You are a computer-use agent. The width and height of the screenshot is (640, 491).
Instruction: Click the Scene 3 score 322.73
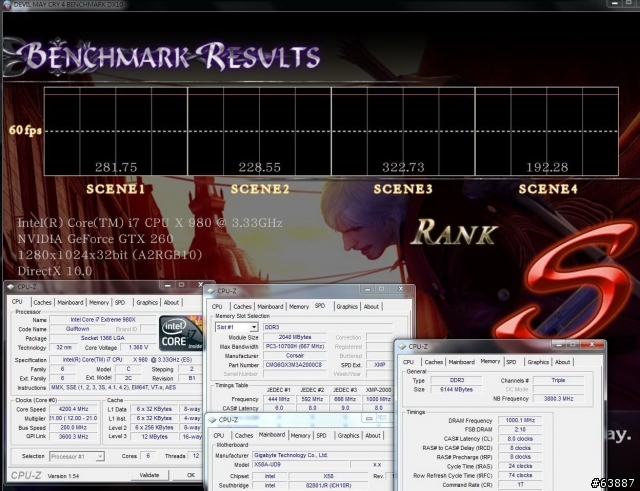coord(403,167)
